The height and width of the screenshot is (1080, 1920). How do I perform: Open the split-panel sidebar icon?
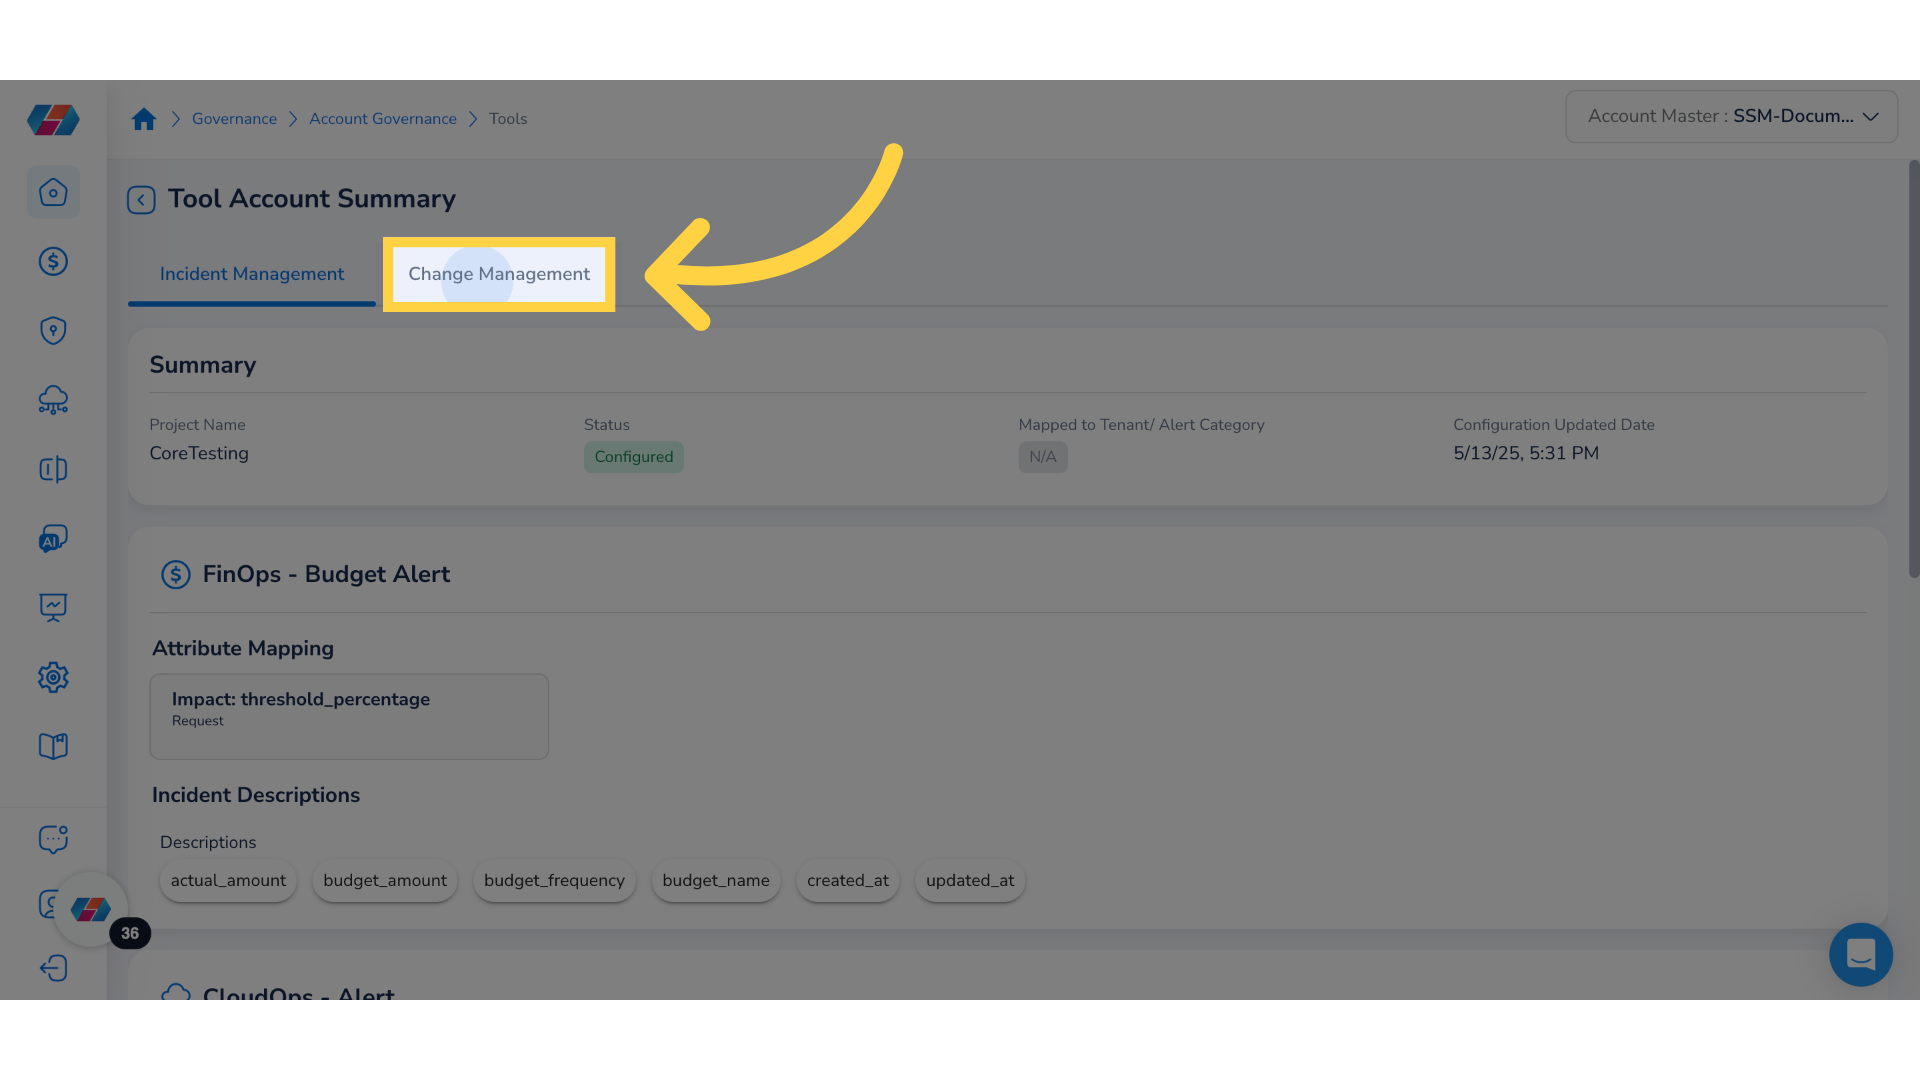[x=53, y=469]
